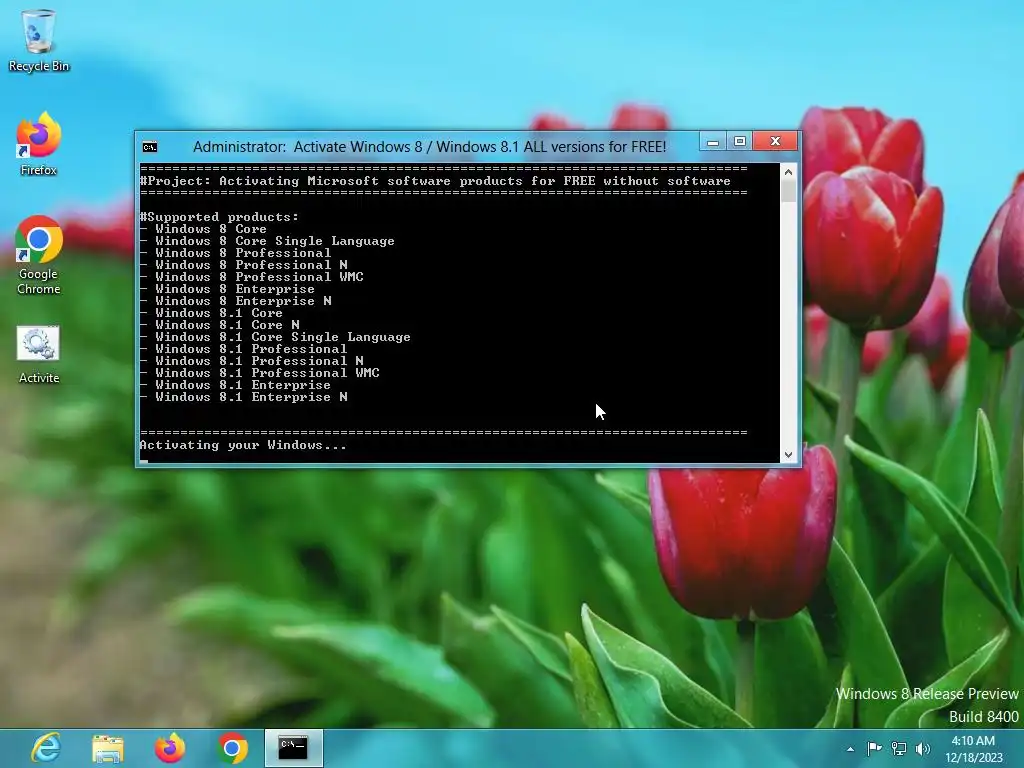Image resolution: width=1024 pixels, height=768 pixels.
Task: Select the command prompt taskbar button
Action: 293,748
